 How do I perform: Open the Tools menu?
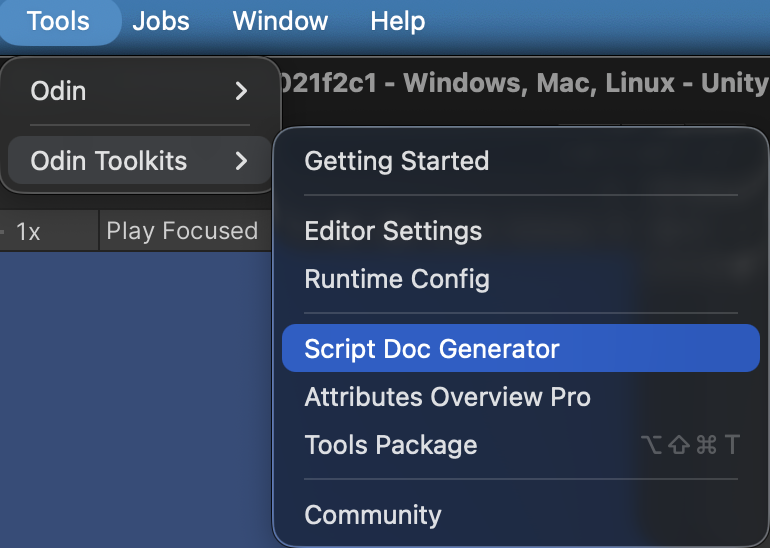[58, 22]
